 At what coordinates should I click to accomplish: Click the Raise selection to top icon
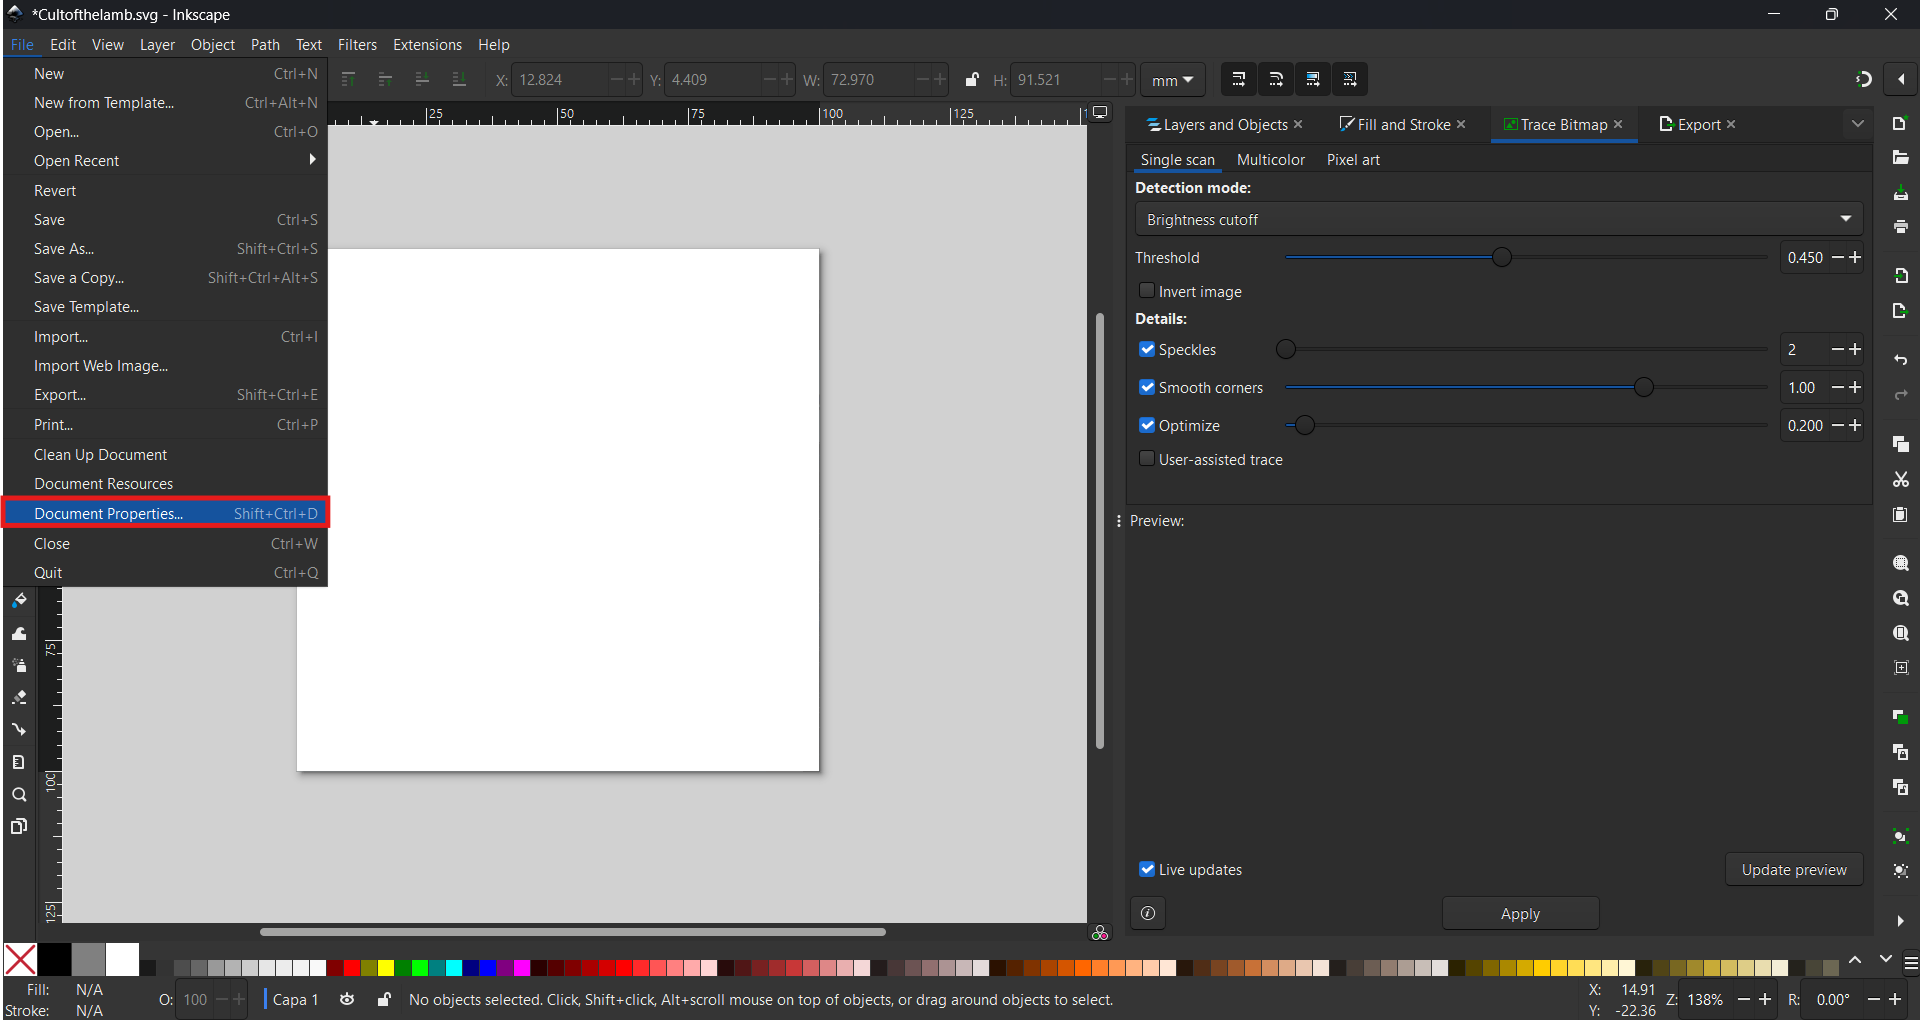[348, 79]
